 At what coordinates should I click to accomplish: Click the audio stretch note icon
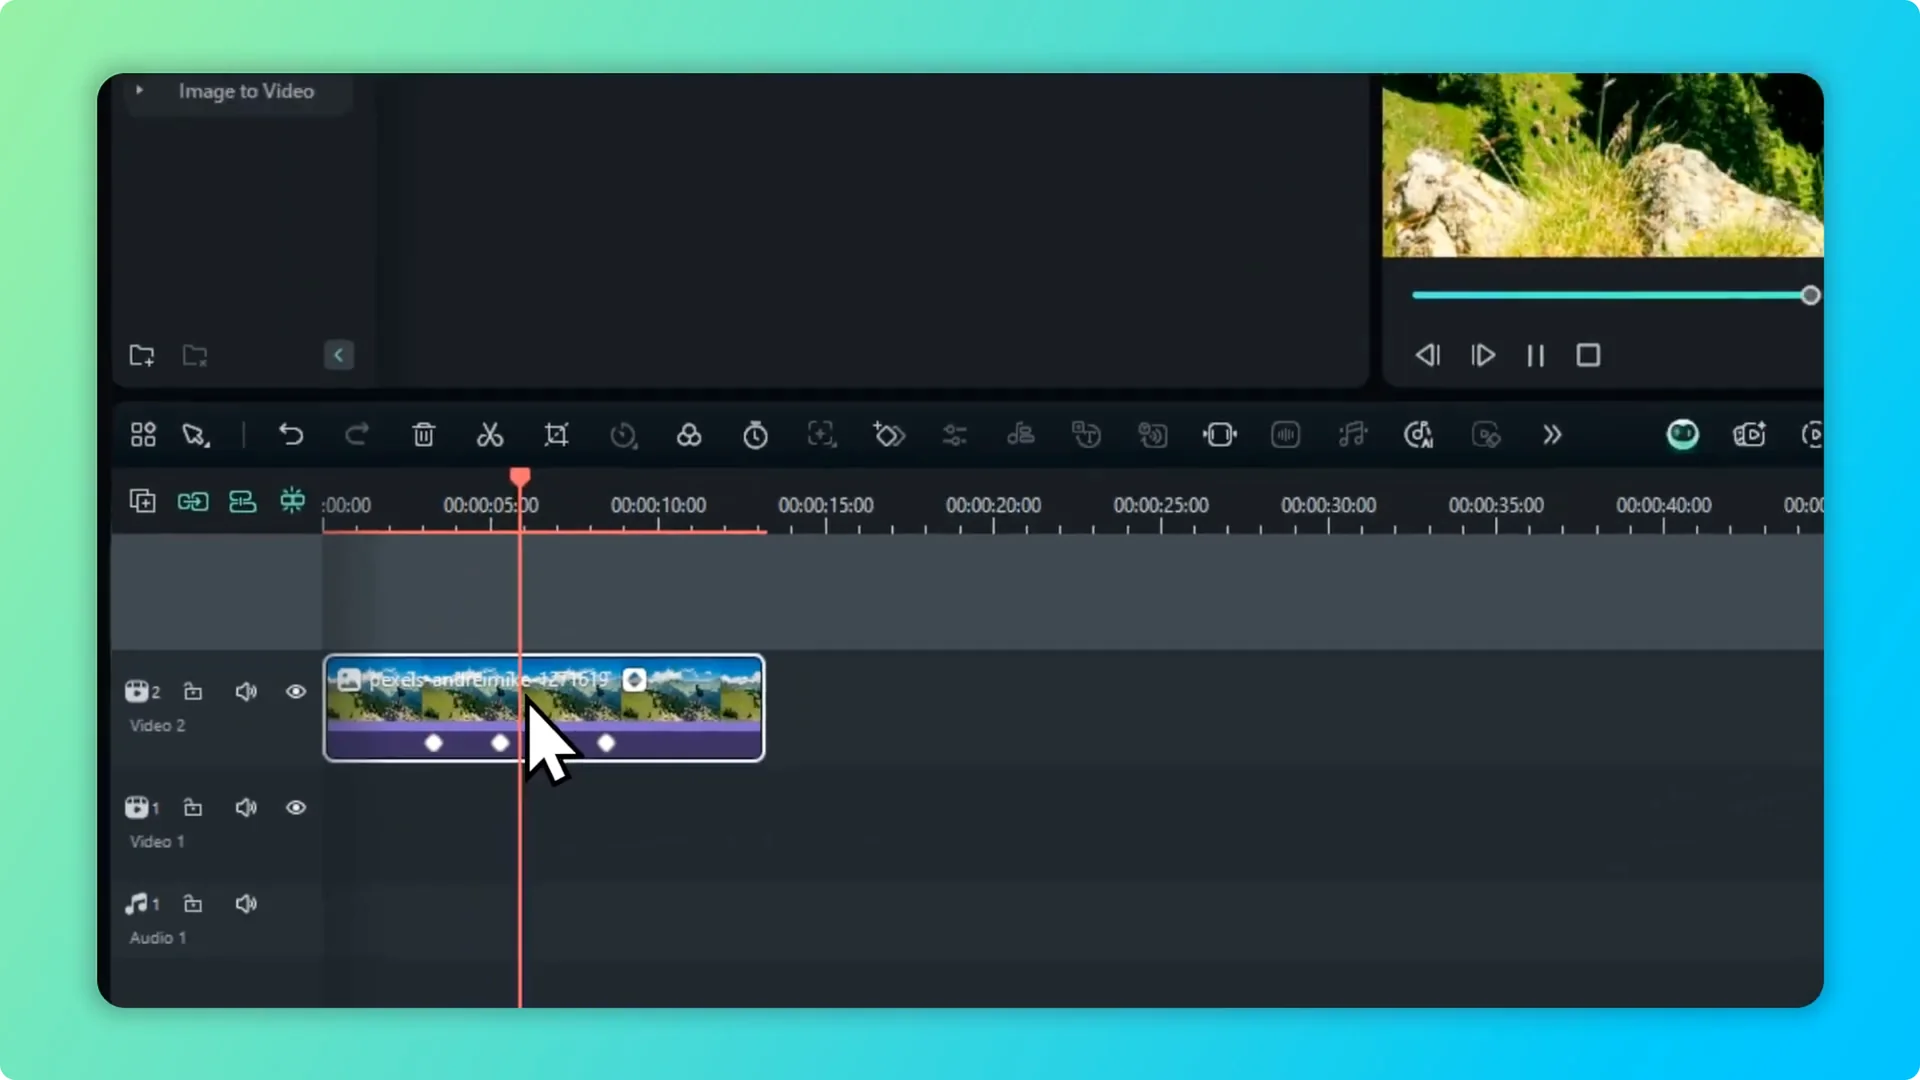pyautogui.click(x=1021, y=435)
